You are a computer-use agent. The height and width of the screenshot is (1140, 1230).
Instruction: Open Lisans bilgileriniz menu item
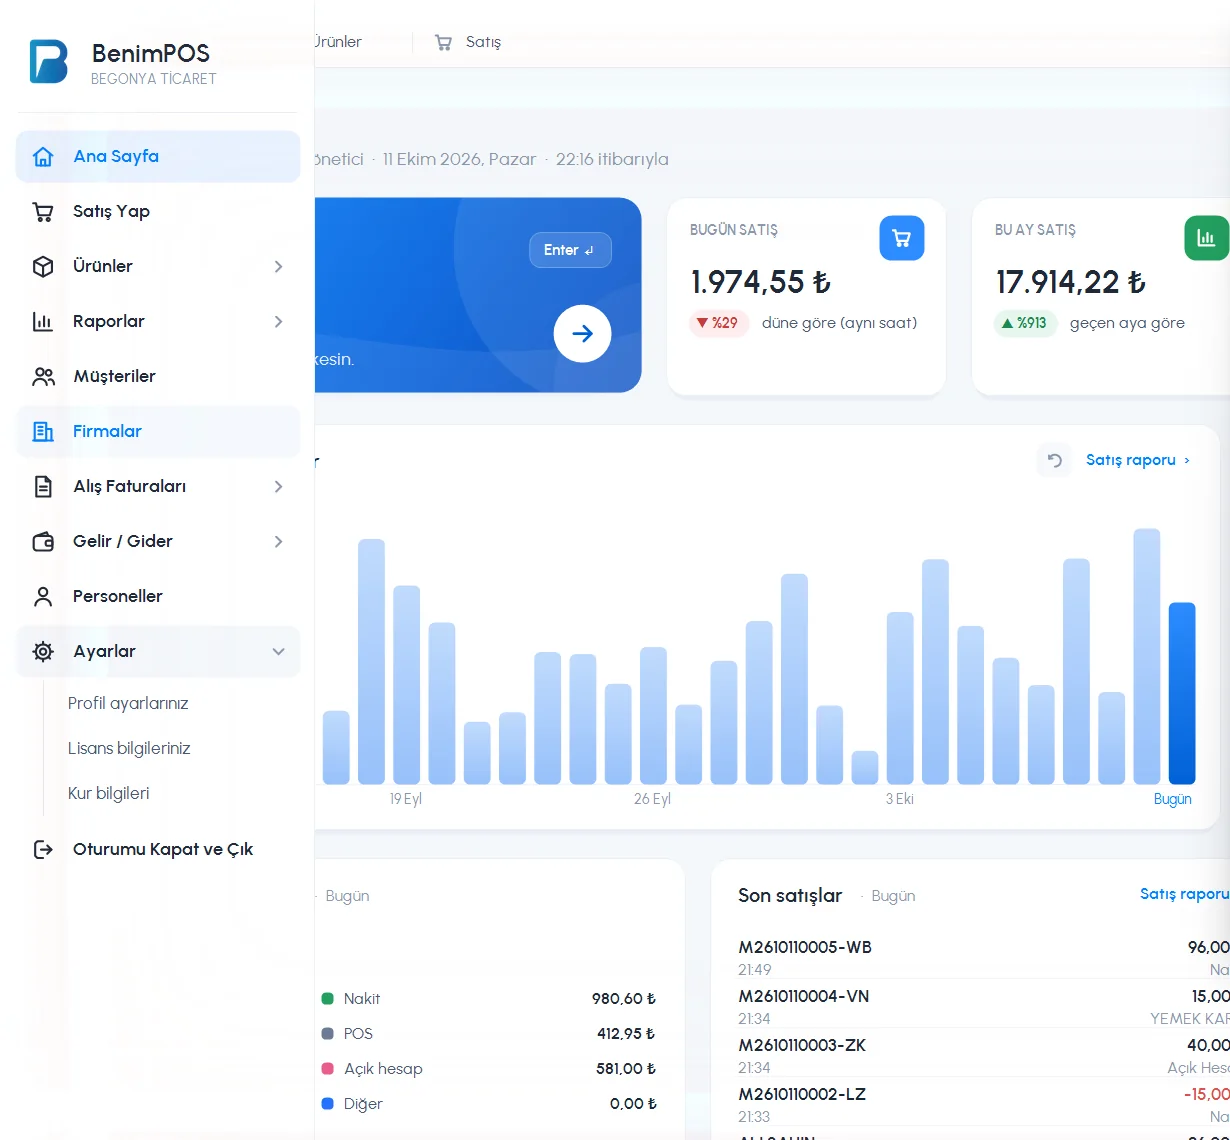click(x=129, y=748)
